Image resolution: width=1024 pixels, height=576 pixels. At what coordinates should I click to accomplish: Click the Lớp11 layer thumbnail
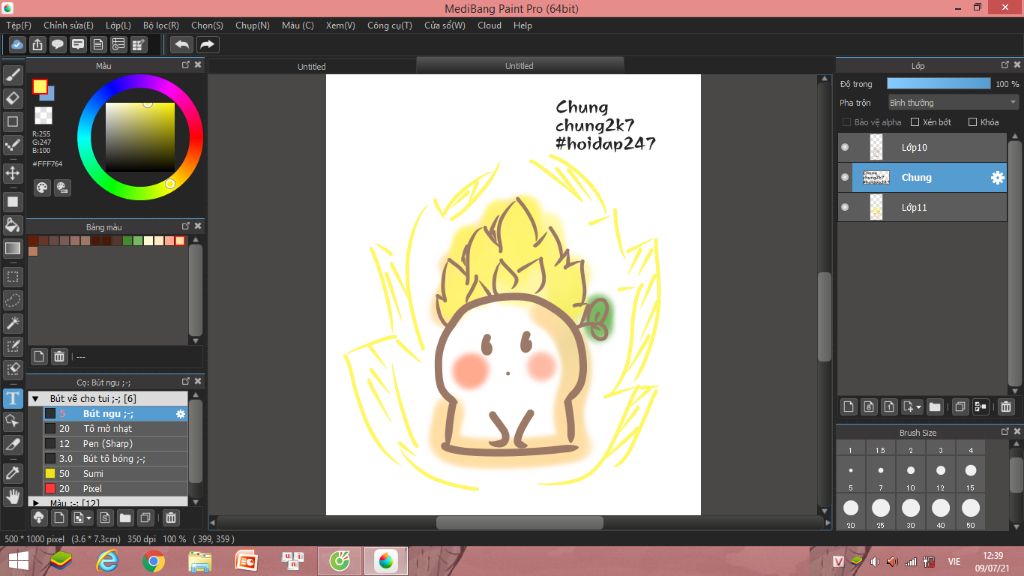(876, 208)
